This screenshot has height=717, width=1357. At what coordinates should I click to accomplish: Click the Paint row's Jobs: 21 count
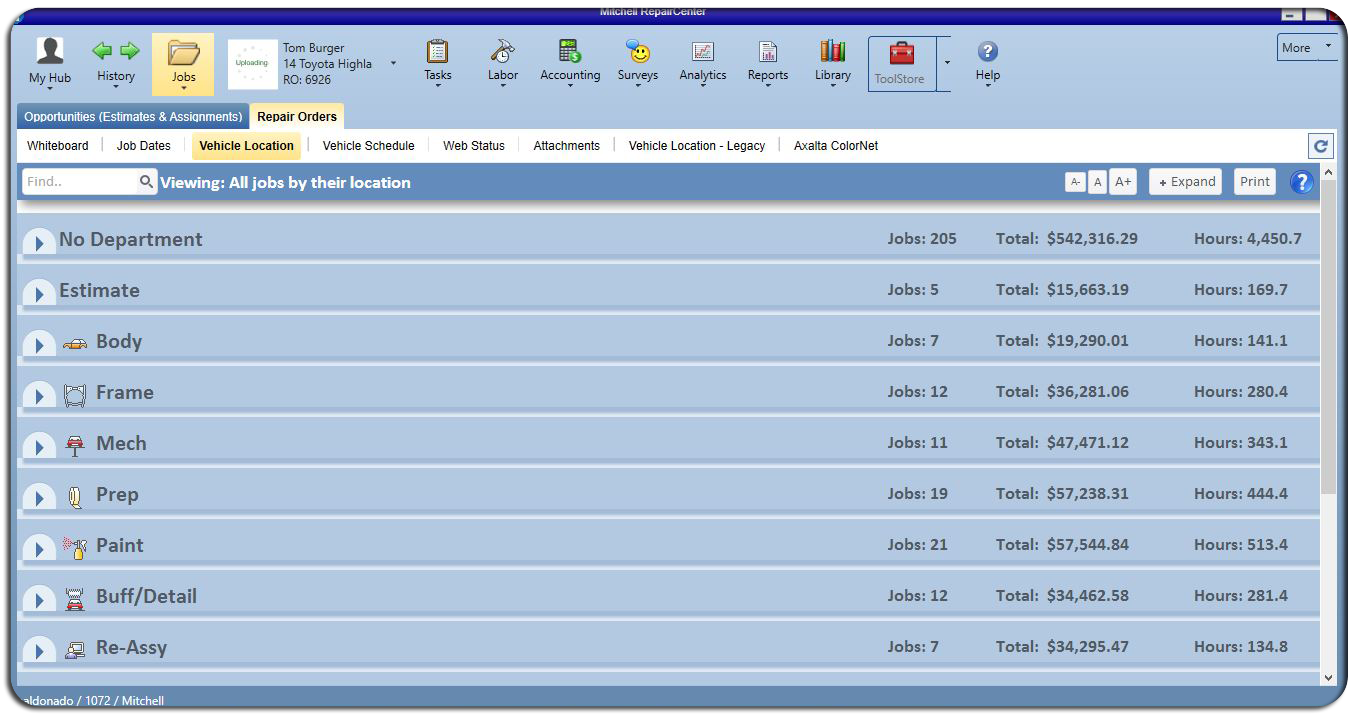[x=917, y=545]
